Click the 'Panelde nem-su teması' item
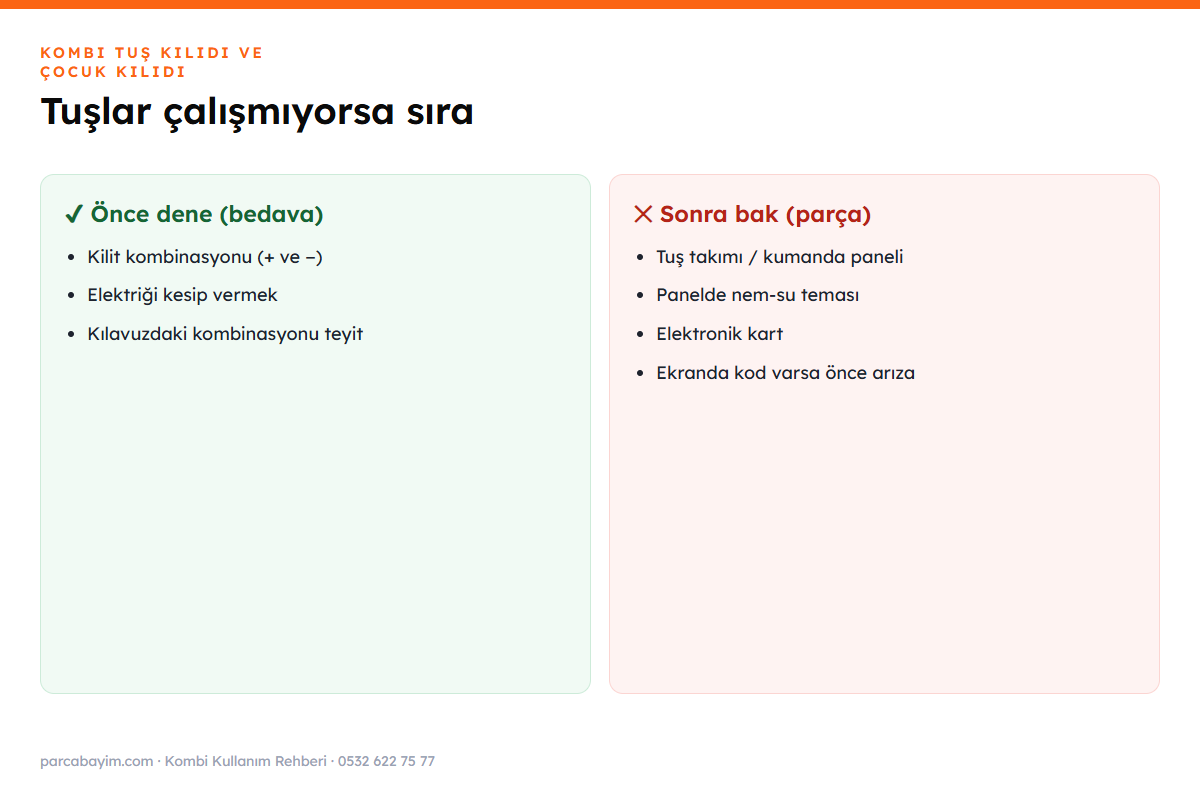This screenshot has height=800, width=1200. [758, 295]
